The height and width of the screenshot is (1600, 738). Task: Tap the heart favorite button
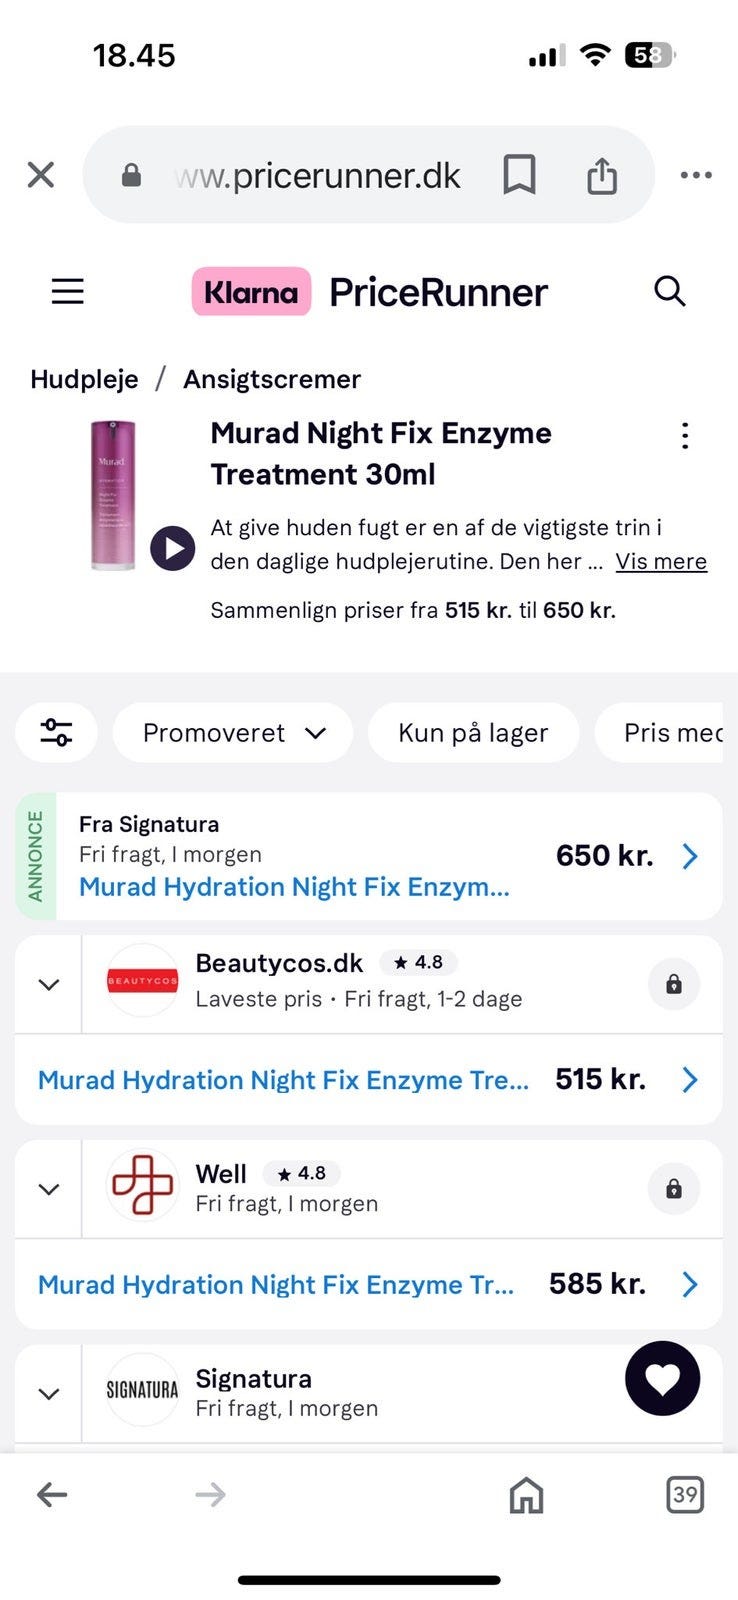(662, 1378)
